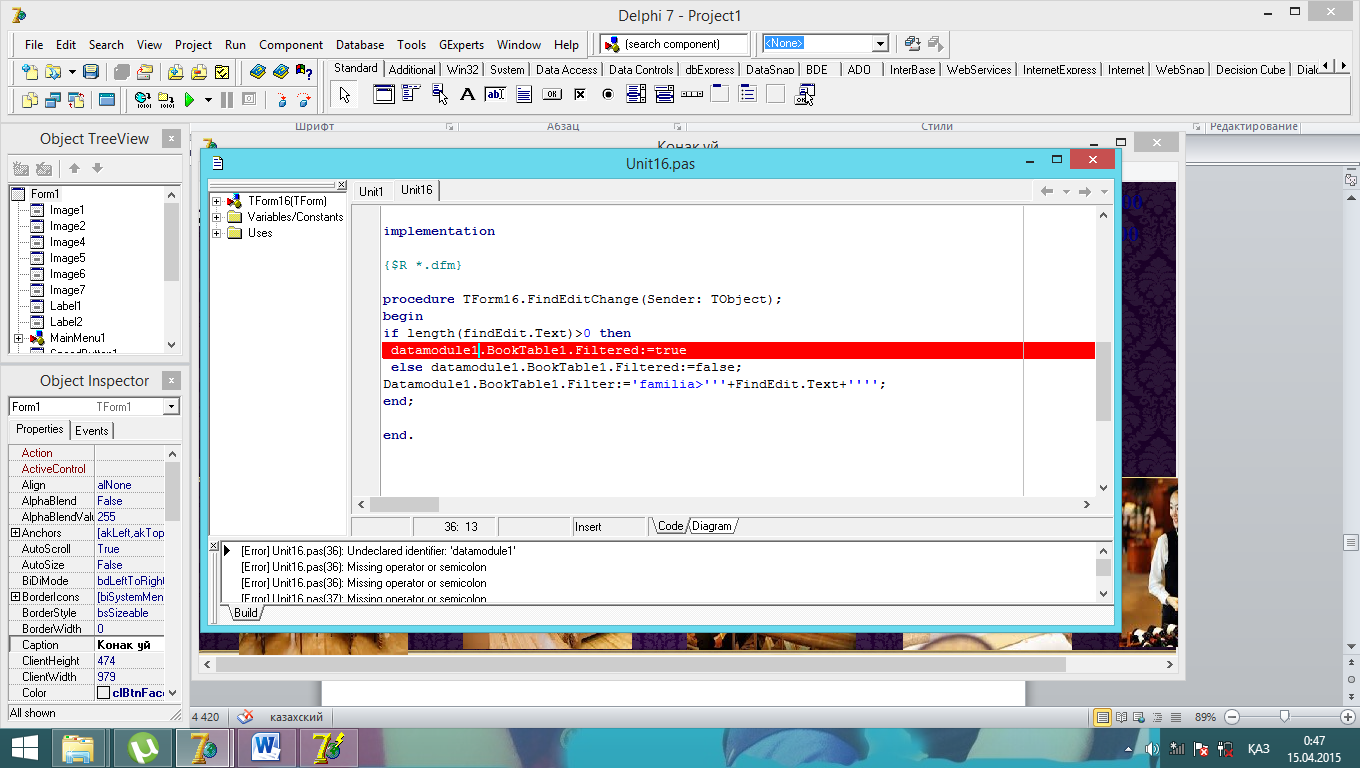Select the MainMenu component icon
Screen dimensions: 1360x768
[x=410, y=94]
